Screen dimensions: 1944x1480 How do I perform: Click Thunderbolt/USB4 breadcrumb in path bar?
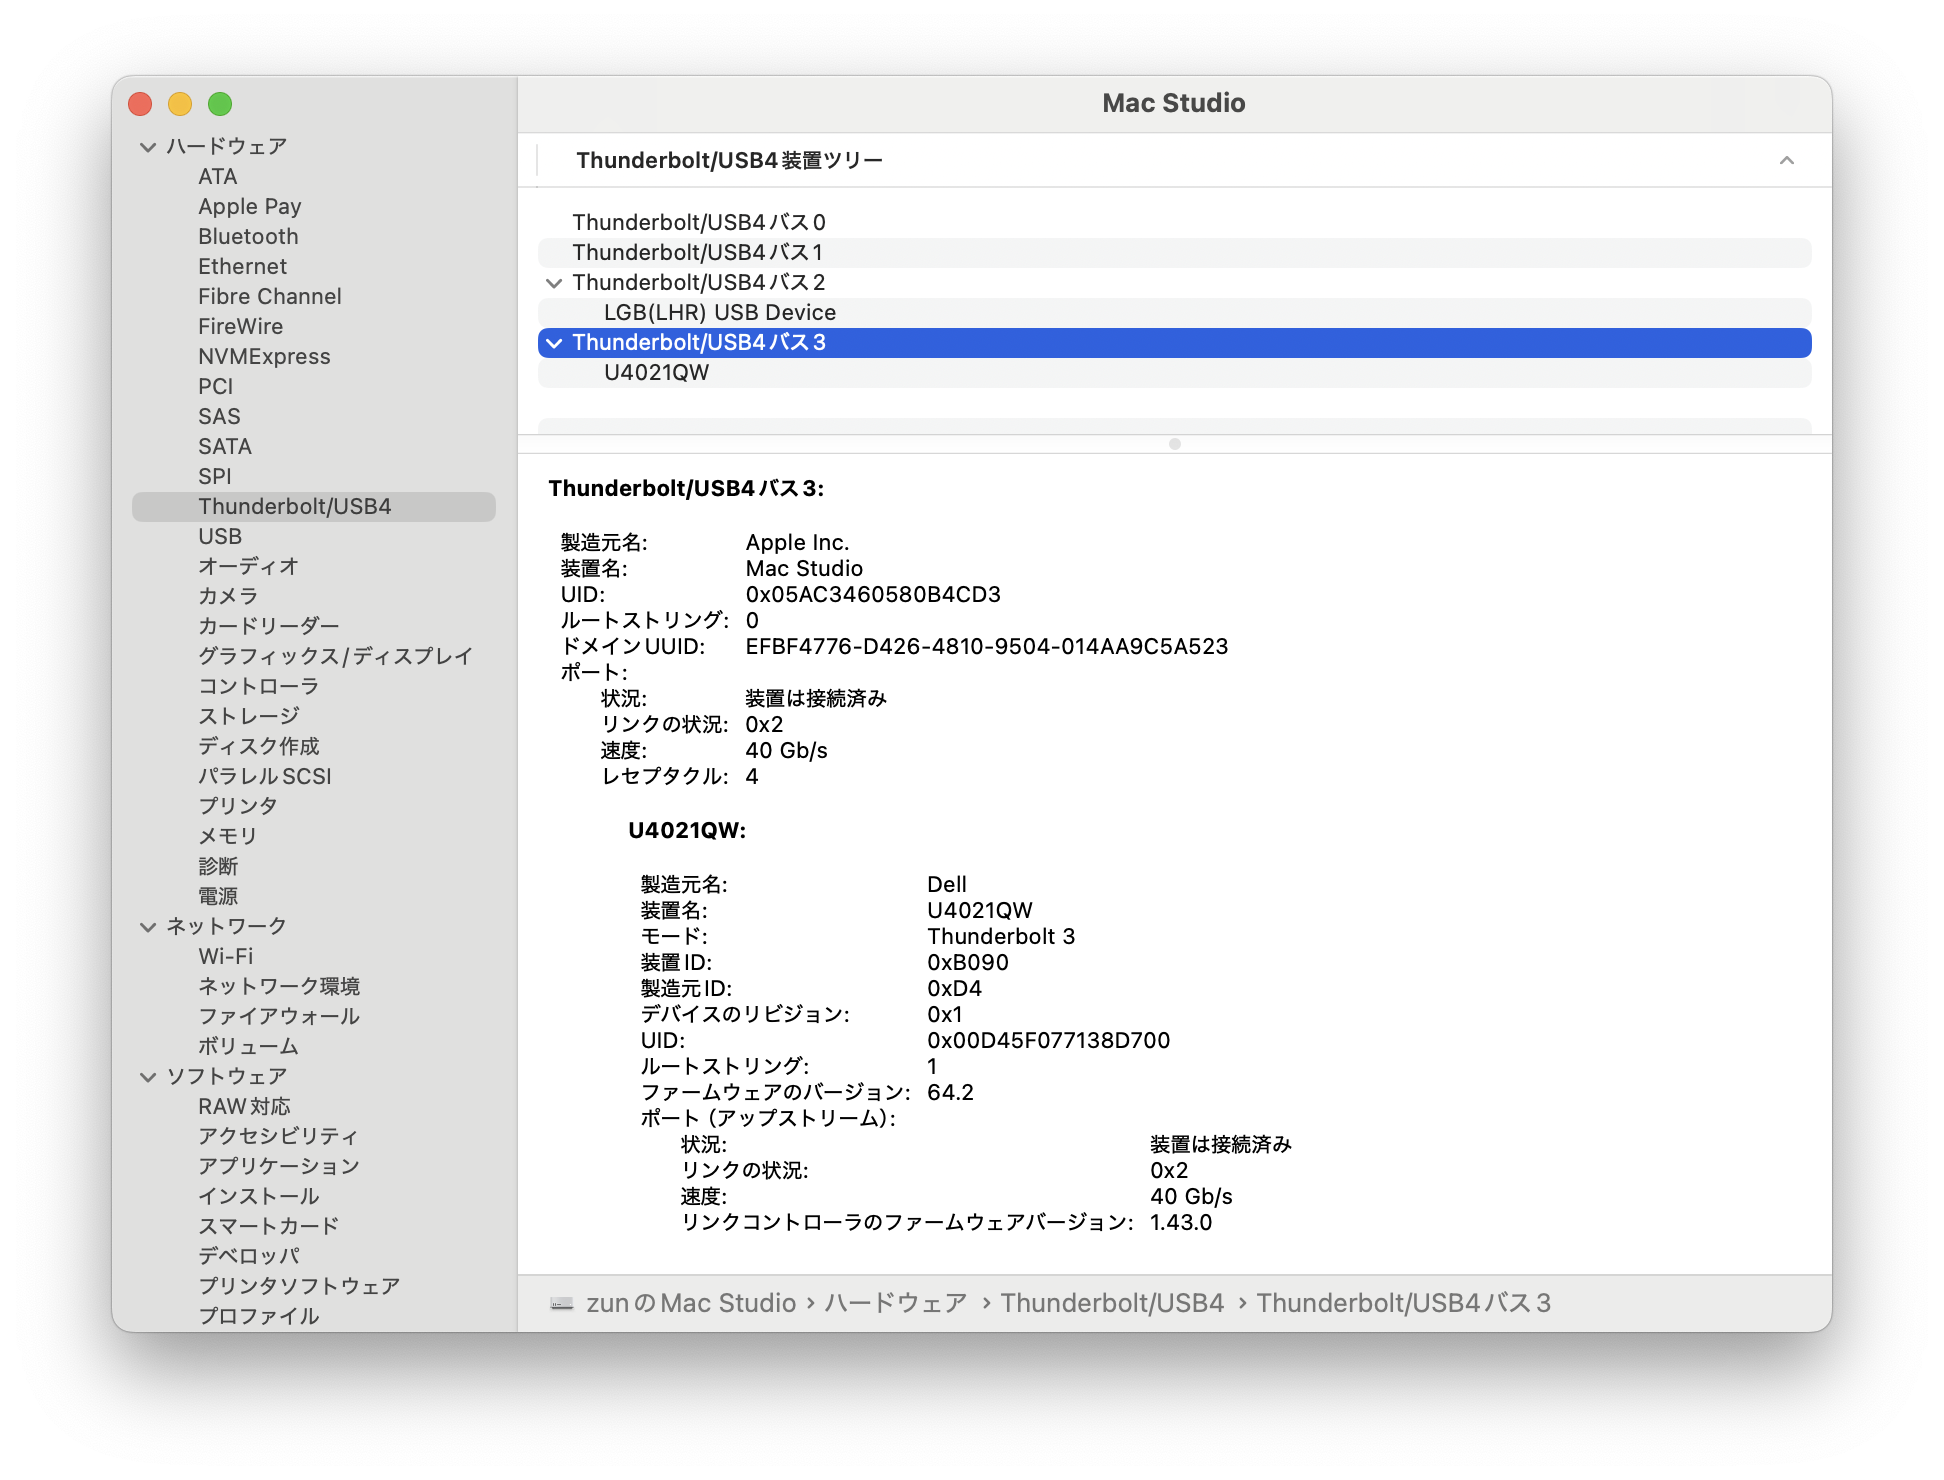1112,1304
